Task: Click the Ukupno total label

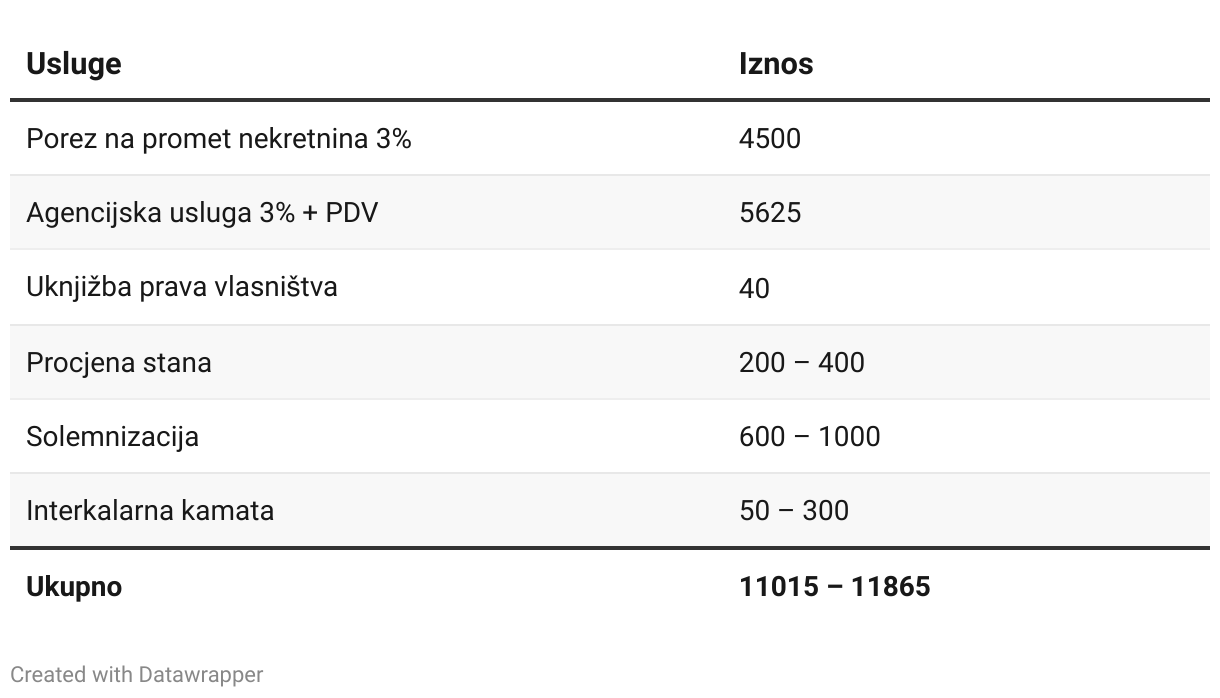Action: pos(74,586)
